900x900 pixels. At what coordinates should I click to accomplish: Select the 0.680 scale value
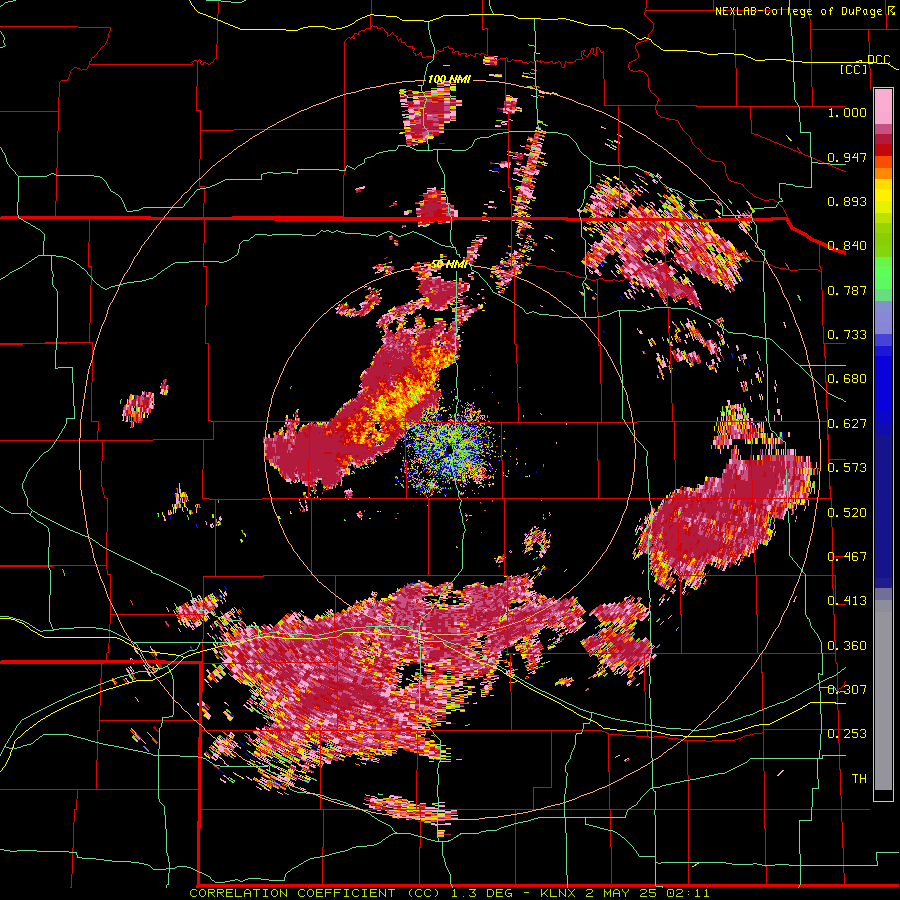click(x=847, y=379)
